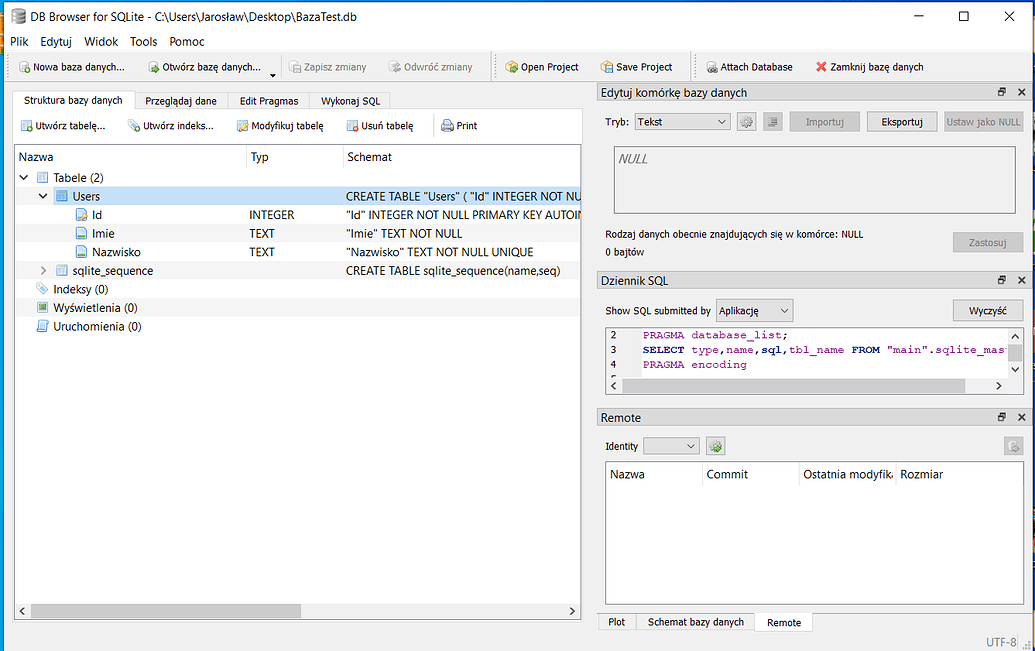The image size is (1035, 651).
Task: Expand the sqlite_sequence table node
Action: click(x=43, y=271)
